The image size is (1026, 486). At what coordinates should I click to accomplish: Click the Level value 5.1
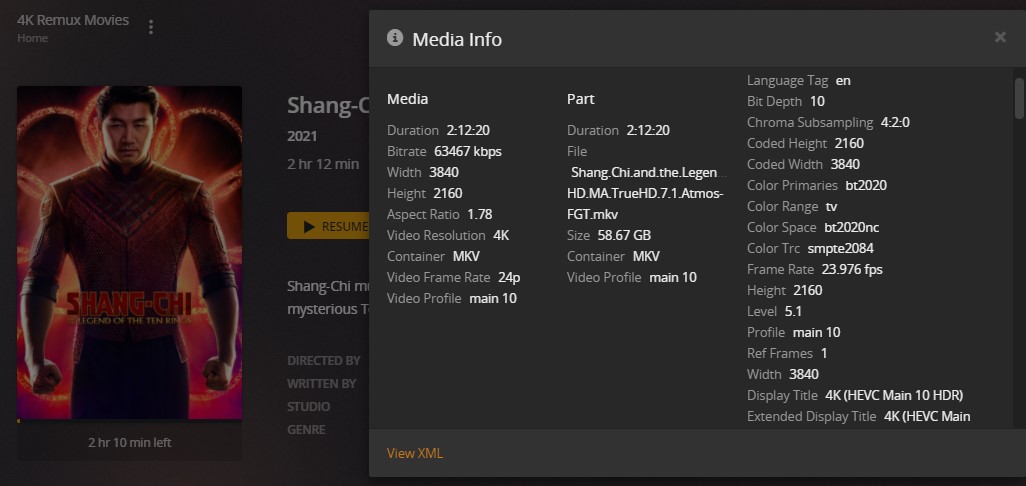(794, 311)
